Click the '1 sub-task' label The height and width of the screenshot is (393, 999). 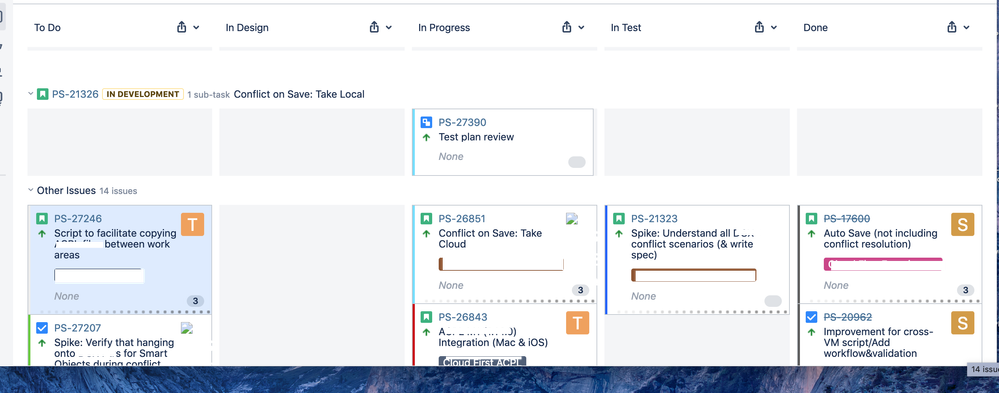(208, 94)
